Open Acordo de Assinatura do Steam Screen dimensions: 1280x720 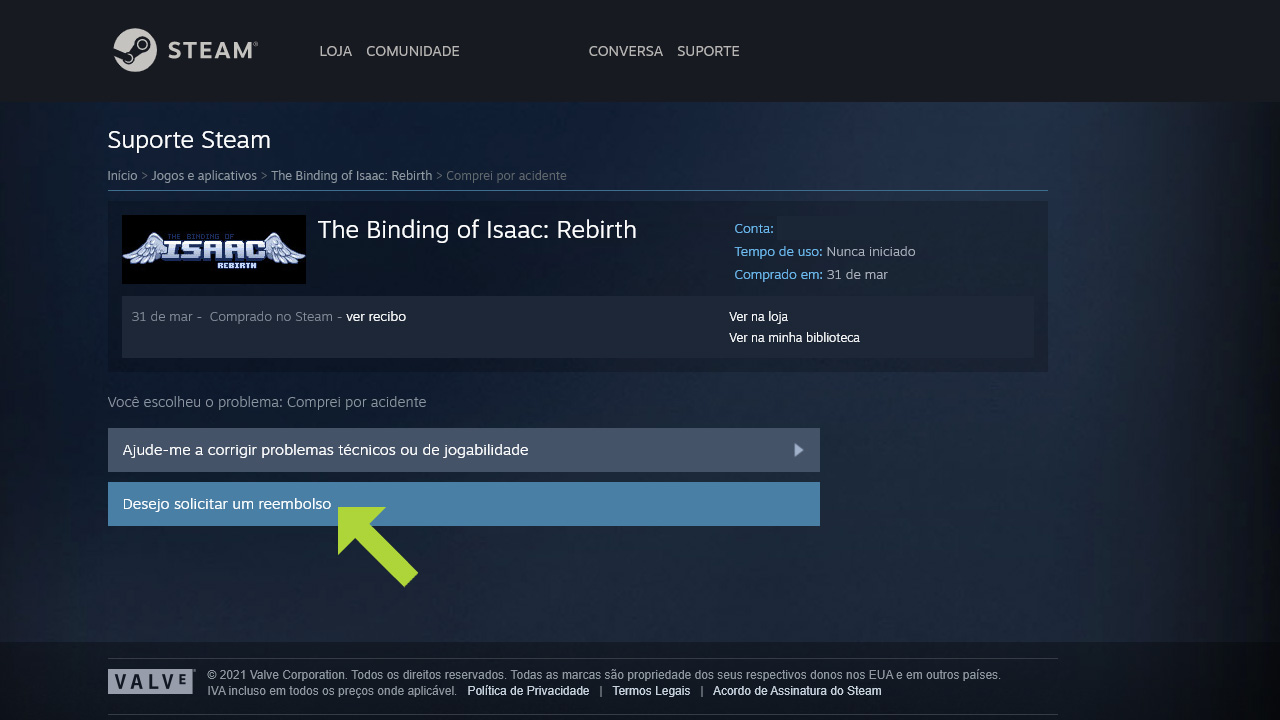(797, 691)
